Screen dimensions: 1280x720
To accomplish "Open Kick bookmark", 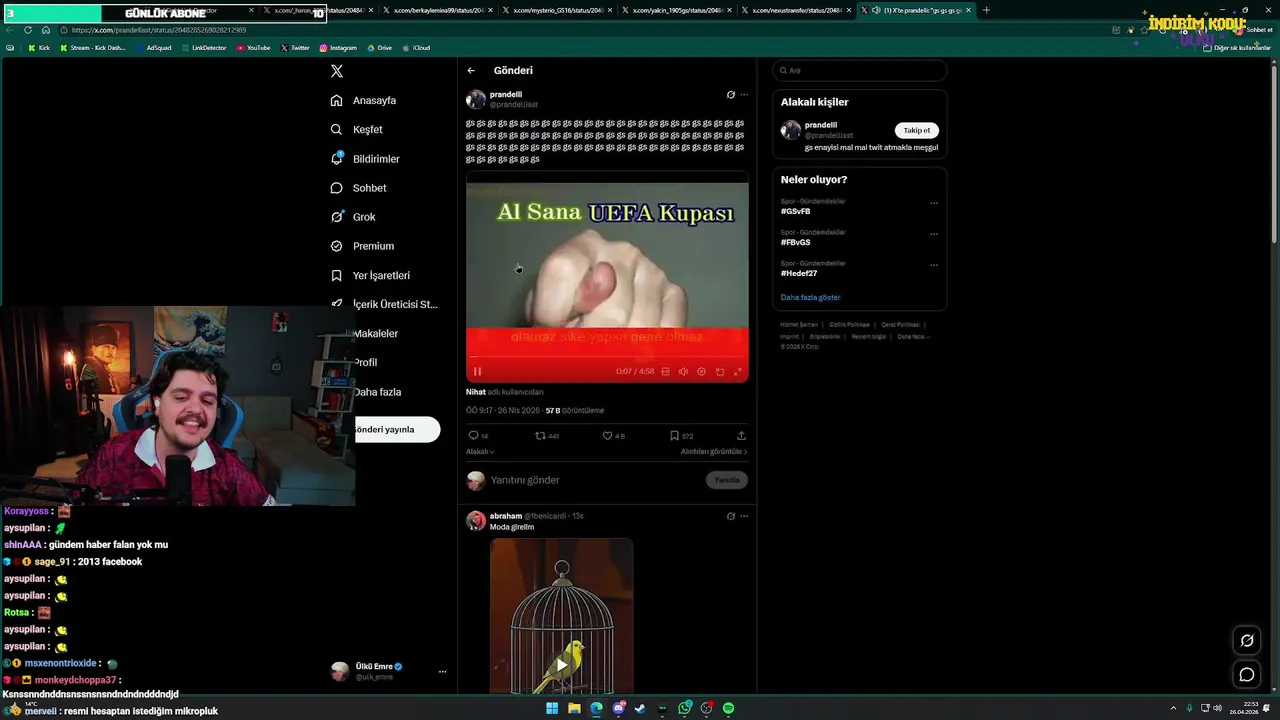I will pyautogui.click(x=39, y=48).
